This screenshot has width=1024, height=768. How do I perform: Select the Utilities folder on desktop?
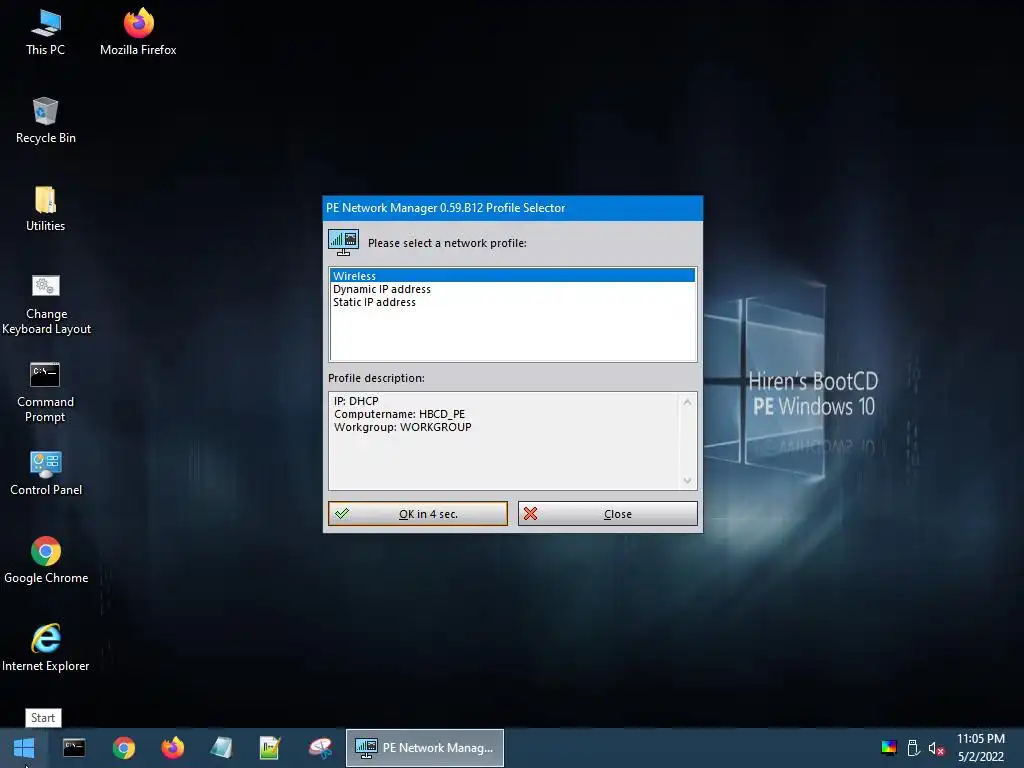coord(45,208)
